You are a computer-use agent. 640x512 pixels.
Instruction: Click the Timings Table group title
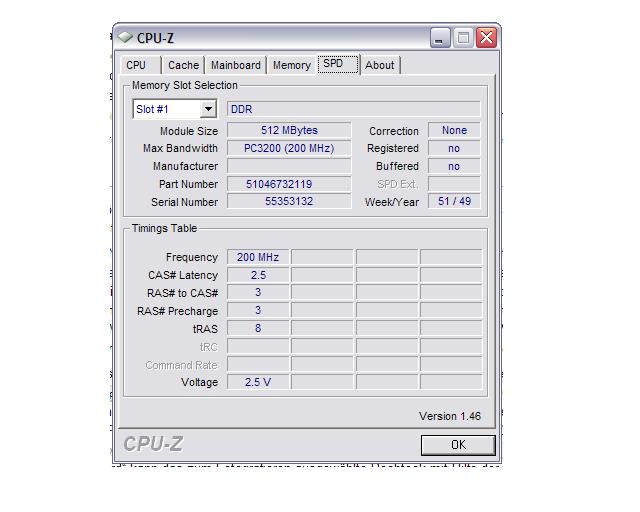pos(164,228)
